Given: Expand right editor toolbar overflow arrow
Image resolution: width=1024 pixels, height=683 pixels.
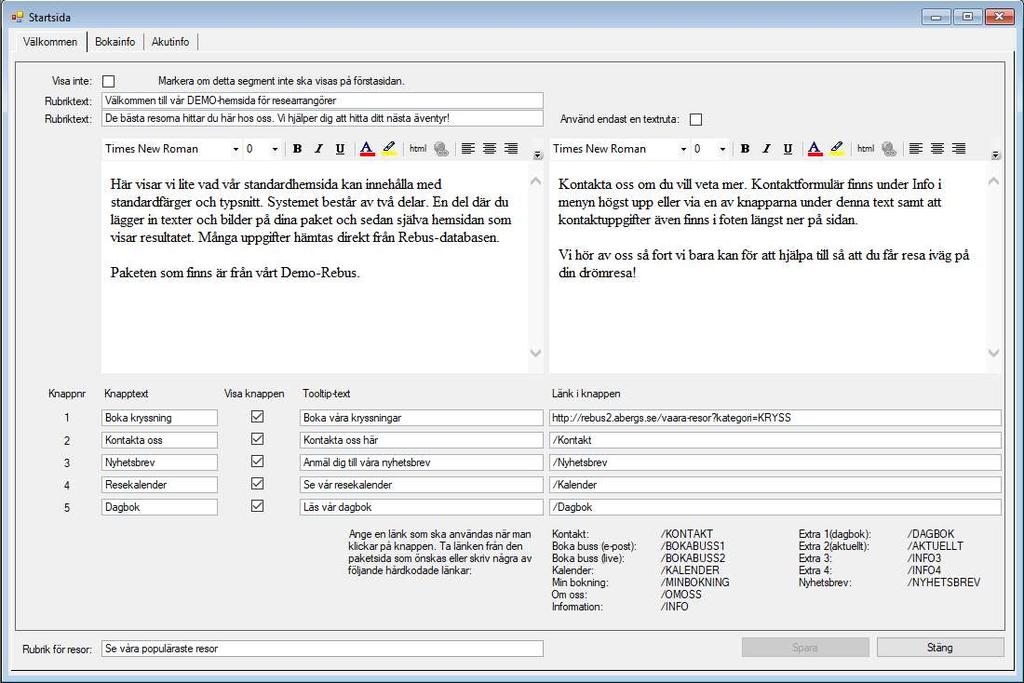Looking at the screenshot, I should coord(995,155).
